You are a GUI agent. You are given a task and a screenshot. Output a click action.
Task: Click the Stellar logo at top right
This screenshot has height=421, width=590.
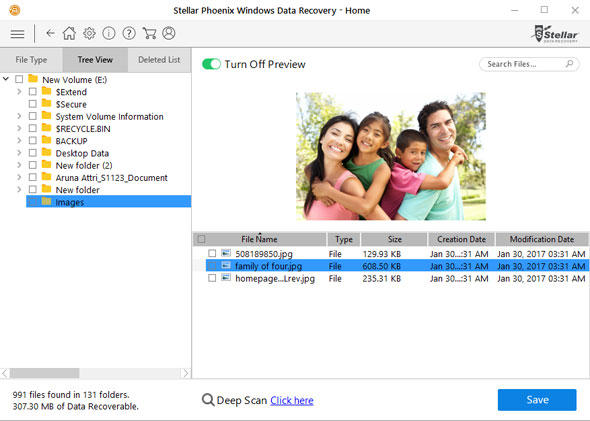point(555,34)
